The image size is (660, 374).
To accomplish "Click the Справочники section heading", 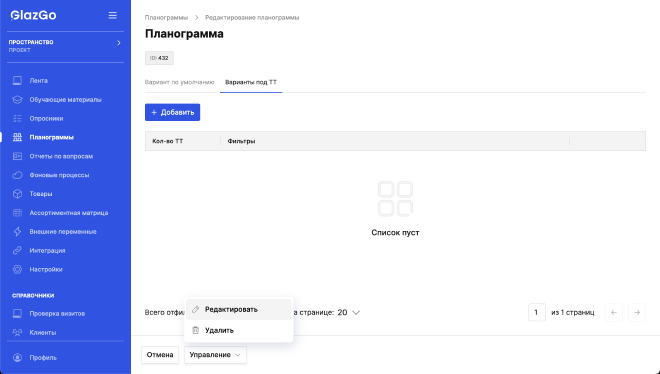I will pos(33,295).
